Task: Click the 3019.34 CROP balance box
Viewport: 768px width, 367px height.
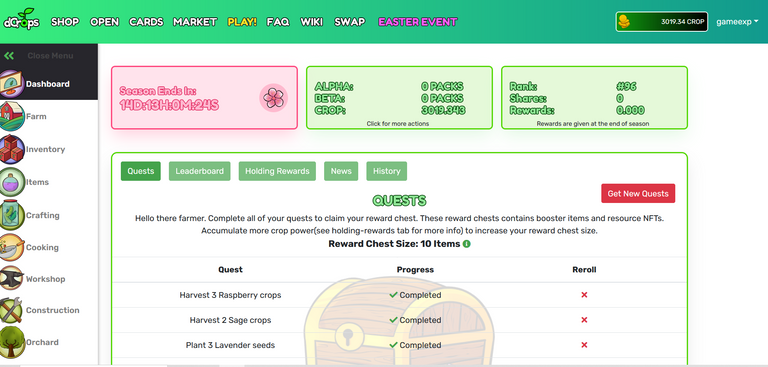Action: (662, 22)
